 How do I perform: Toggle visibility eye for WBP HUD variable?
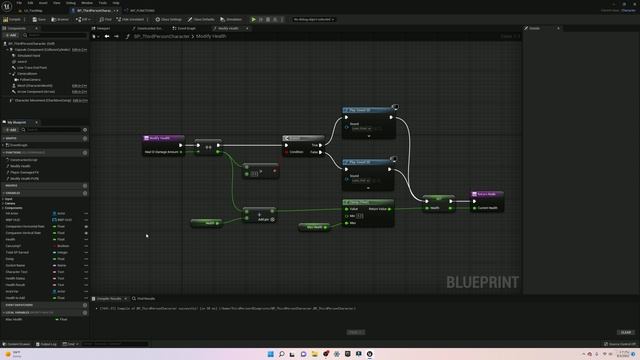(86, 220)
